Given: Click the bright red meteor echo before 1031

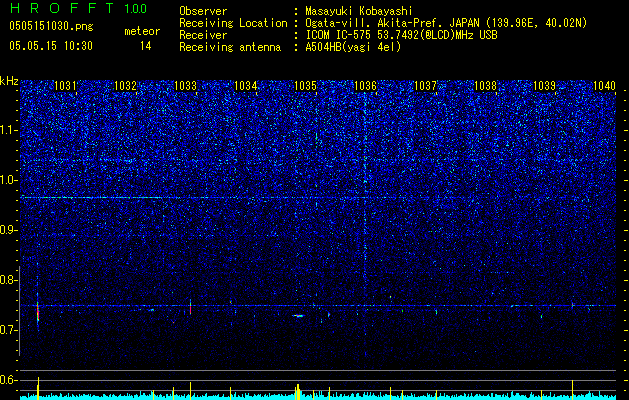Looking at the screenshot, I should 38,311.
